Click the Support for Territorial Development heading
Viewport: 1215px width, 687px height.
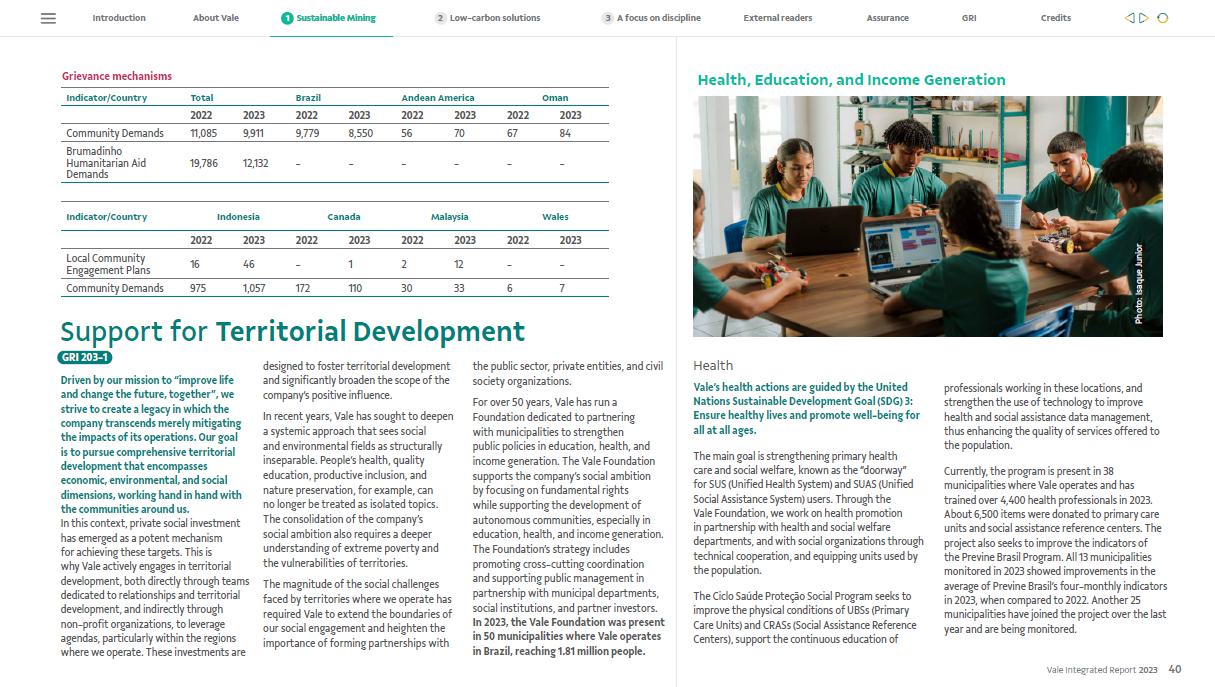(292, 331)
